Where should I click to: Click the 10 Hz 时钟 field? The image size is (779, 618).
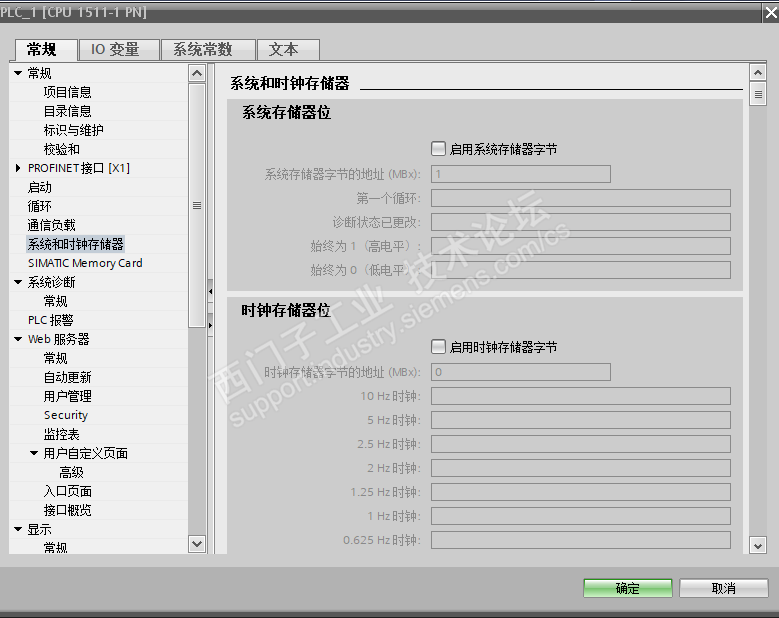(581, 396)
